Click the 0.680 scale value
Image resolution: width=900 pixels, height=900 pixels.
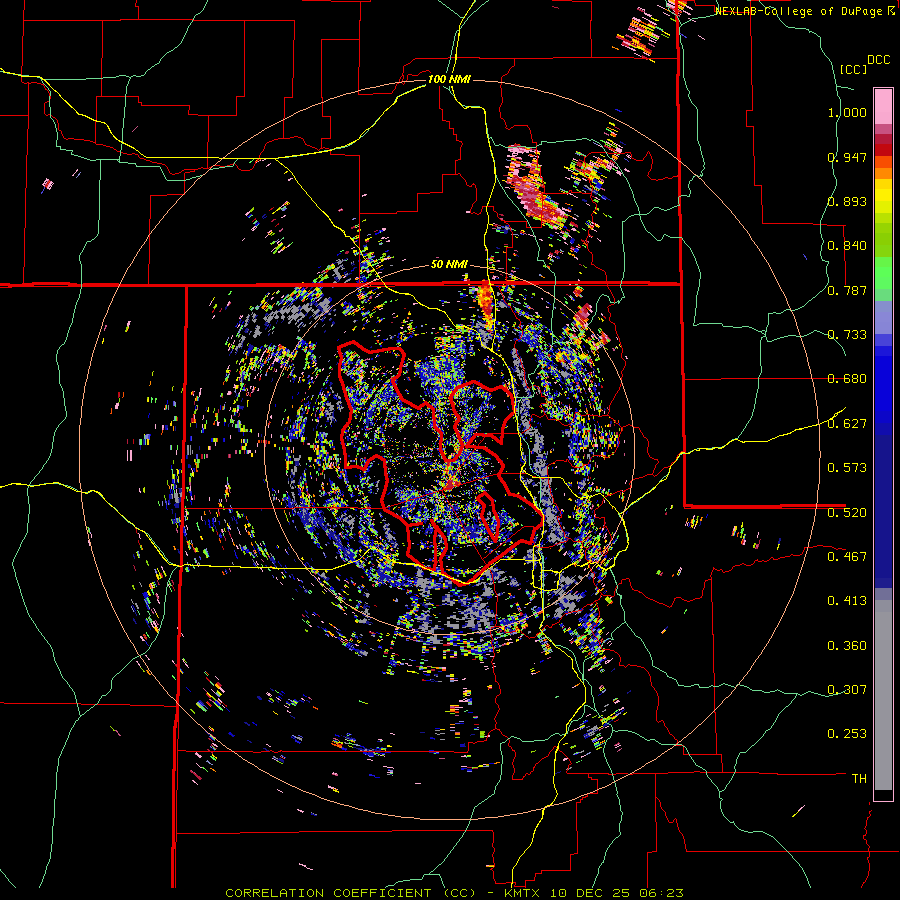click(847, 379)
